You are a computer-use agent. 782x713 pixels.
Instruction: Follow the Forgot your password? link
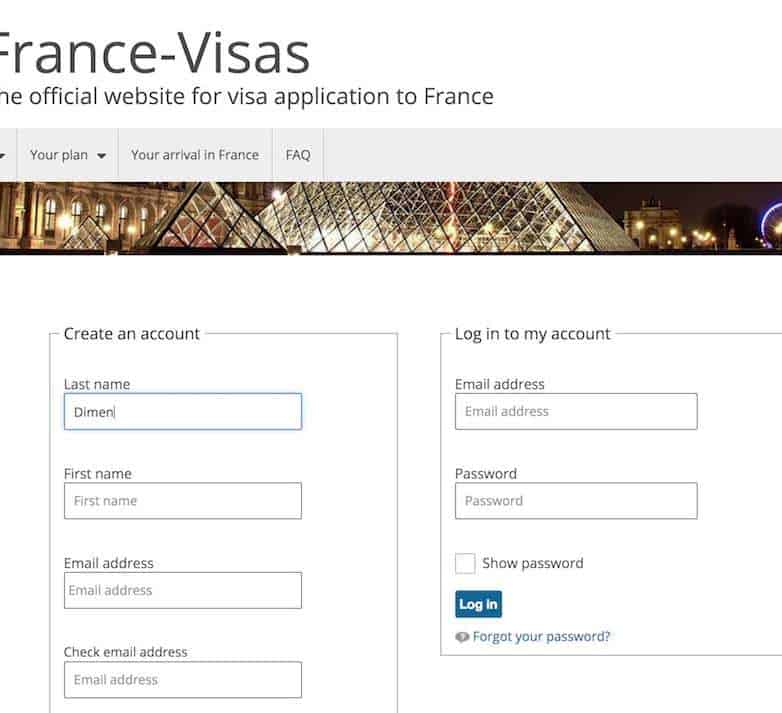pyautogui.click(x=541, y=637)
